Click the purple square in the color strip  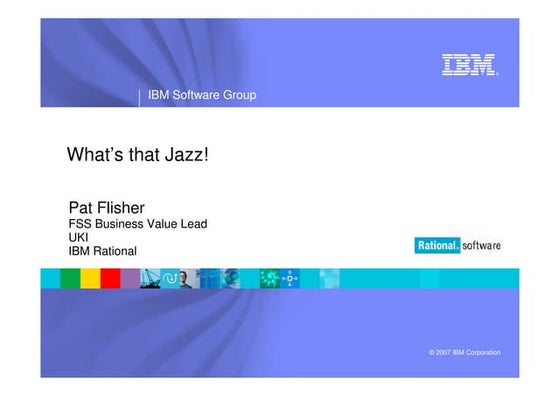[x=130, y=279]
